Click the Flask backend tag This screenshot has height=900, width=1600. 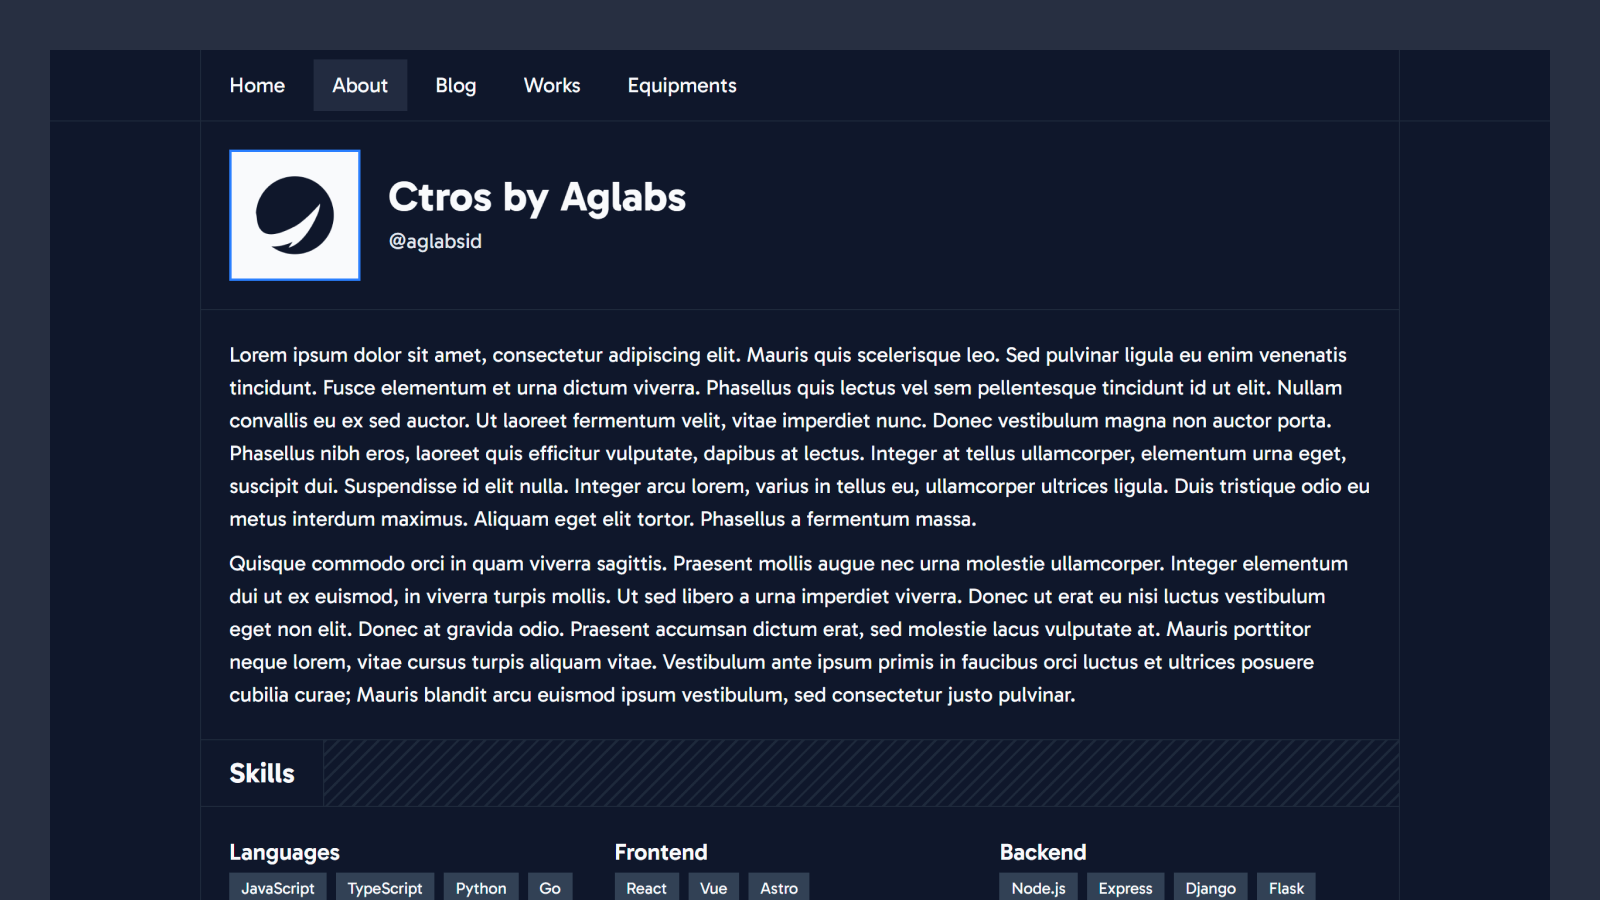tap(1286, 888)
